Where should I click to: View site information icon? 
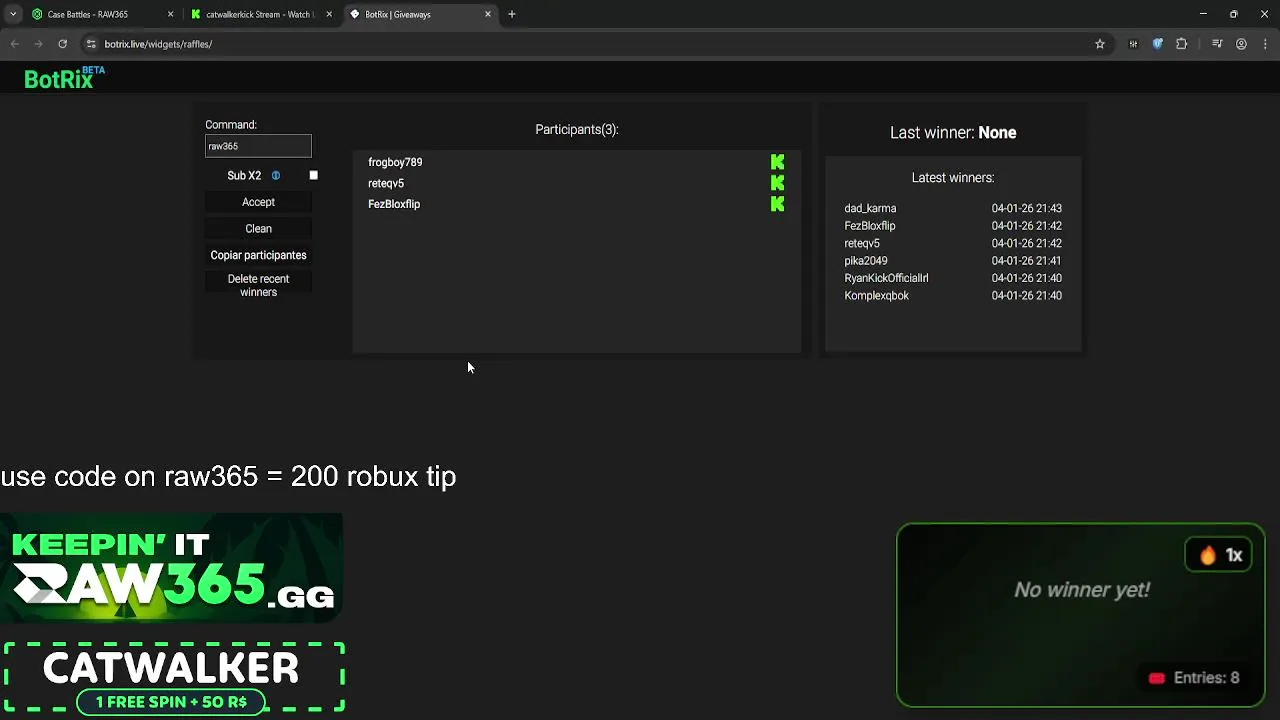[91, 44]
